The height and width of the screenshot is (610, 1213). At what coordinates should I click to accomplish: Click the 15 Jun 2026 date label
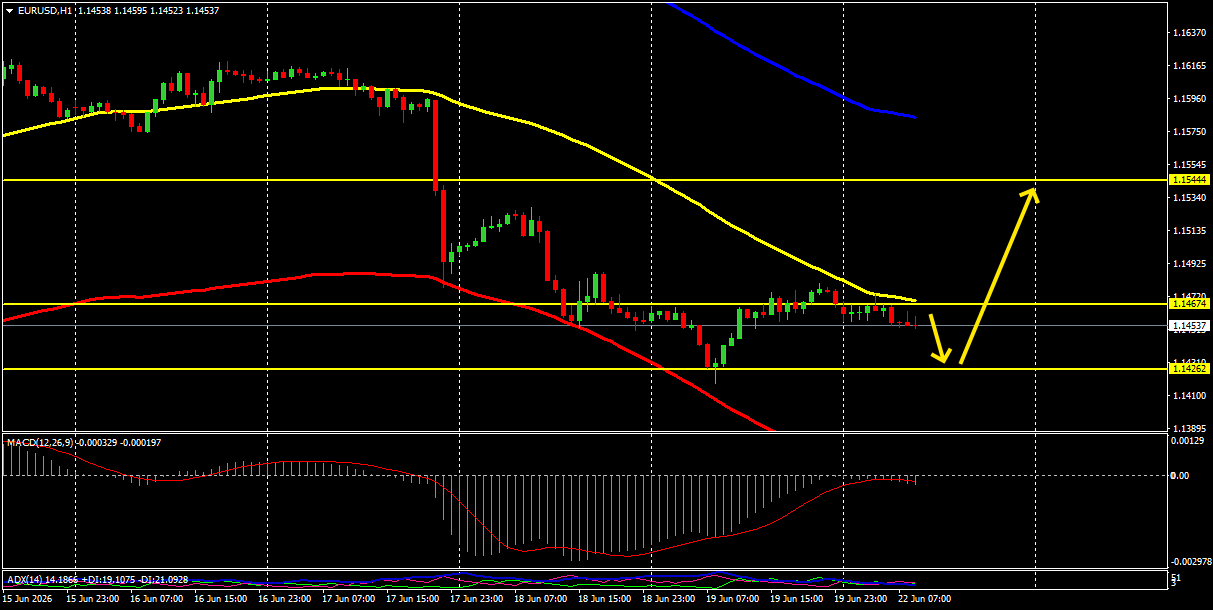point(28,600)
